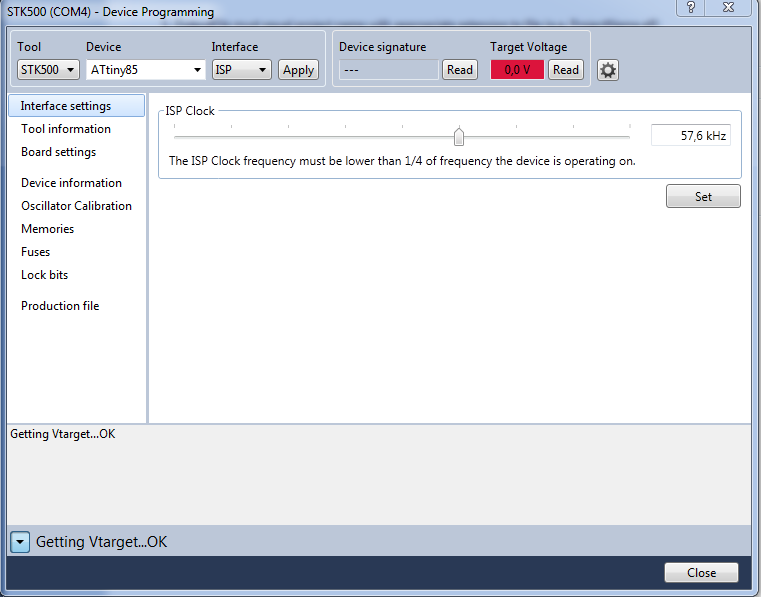Open the Interface dropdown showing ISP

241,70
